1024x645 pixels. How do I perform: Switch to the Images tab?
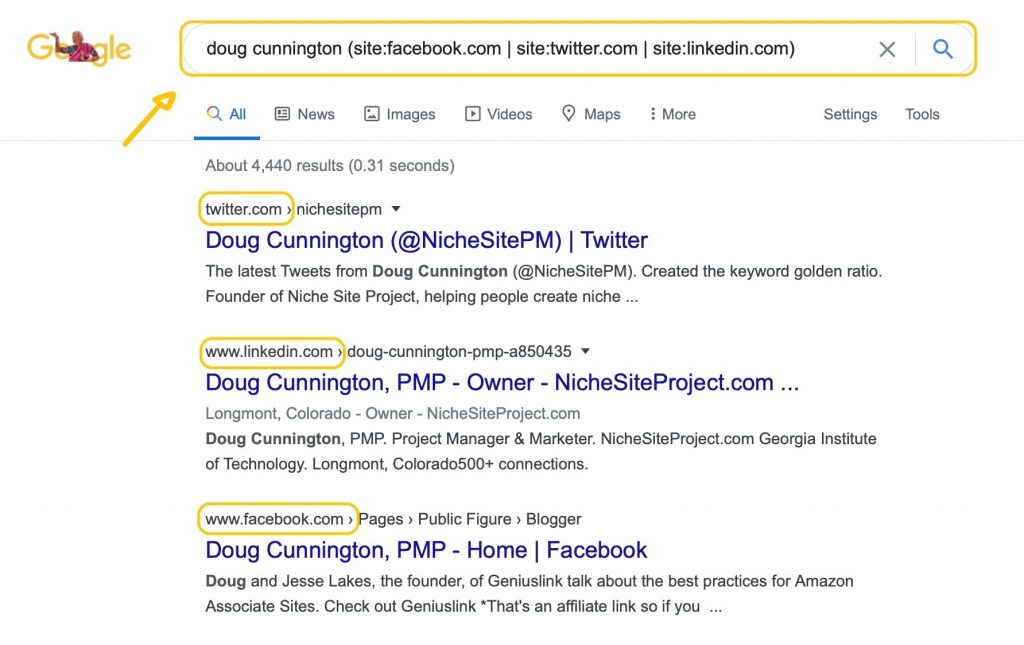pos(399,114)
